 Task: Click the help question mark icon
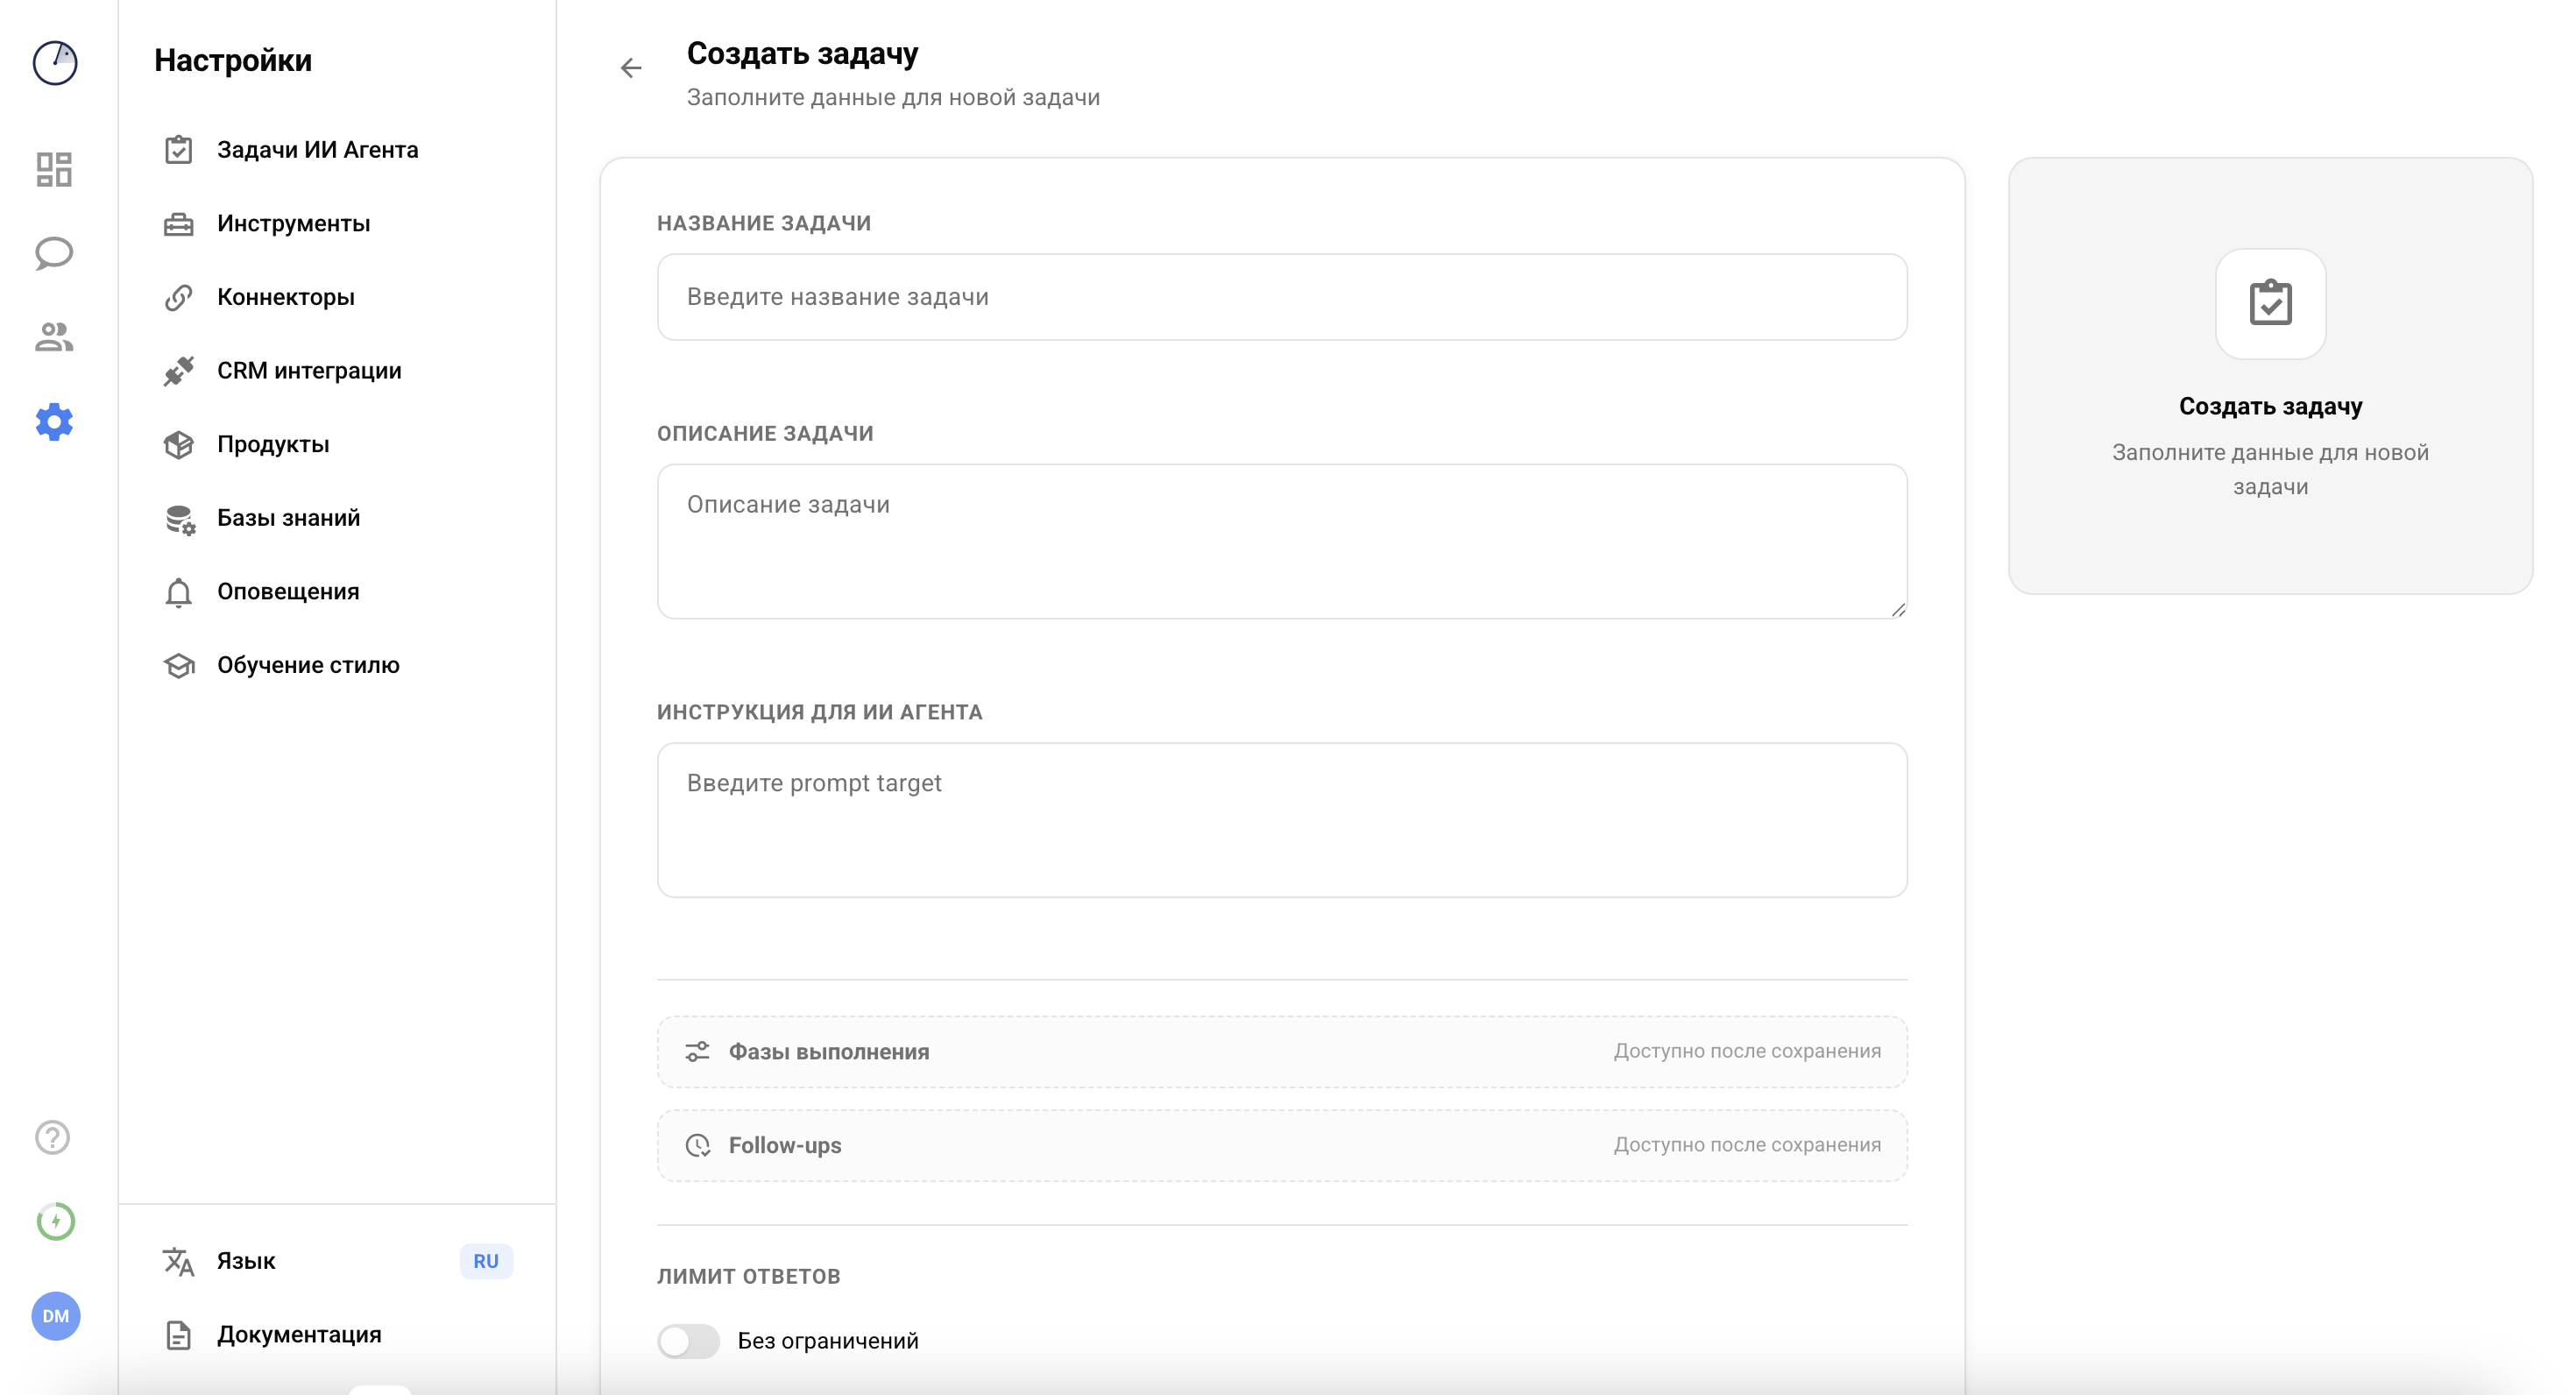pos(53,1137)
